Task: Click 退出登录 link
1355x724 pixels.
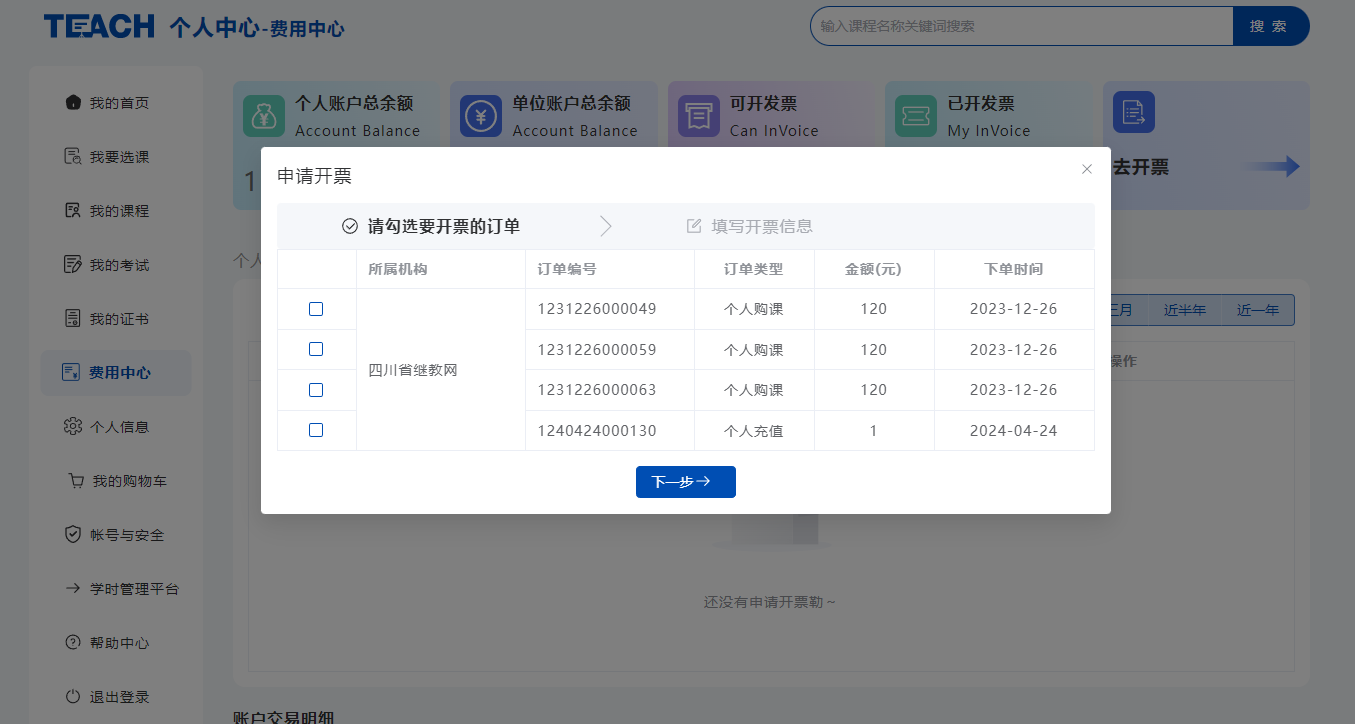Action: tap(119, 697)
